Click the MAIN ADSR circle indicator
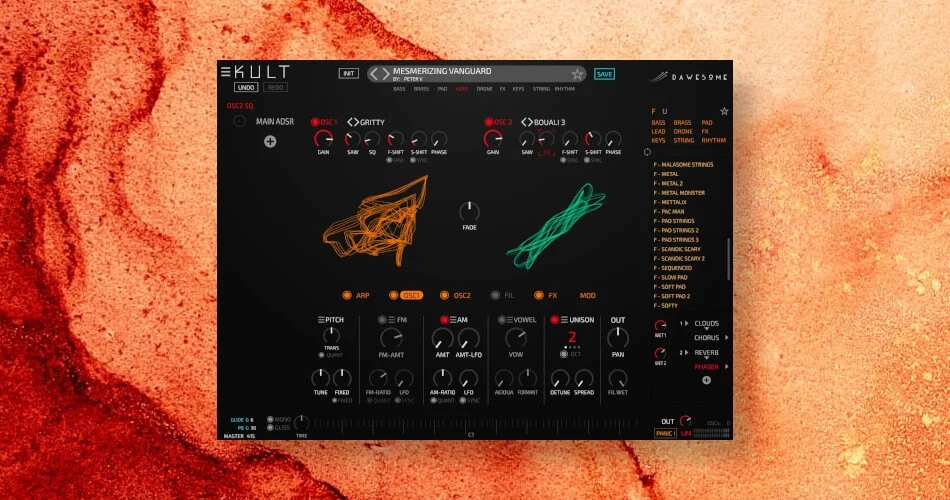The width and height of the screenshot is (950, 500). coord(239,121)
